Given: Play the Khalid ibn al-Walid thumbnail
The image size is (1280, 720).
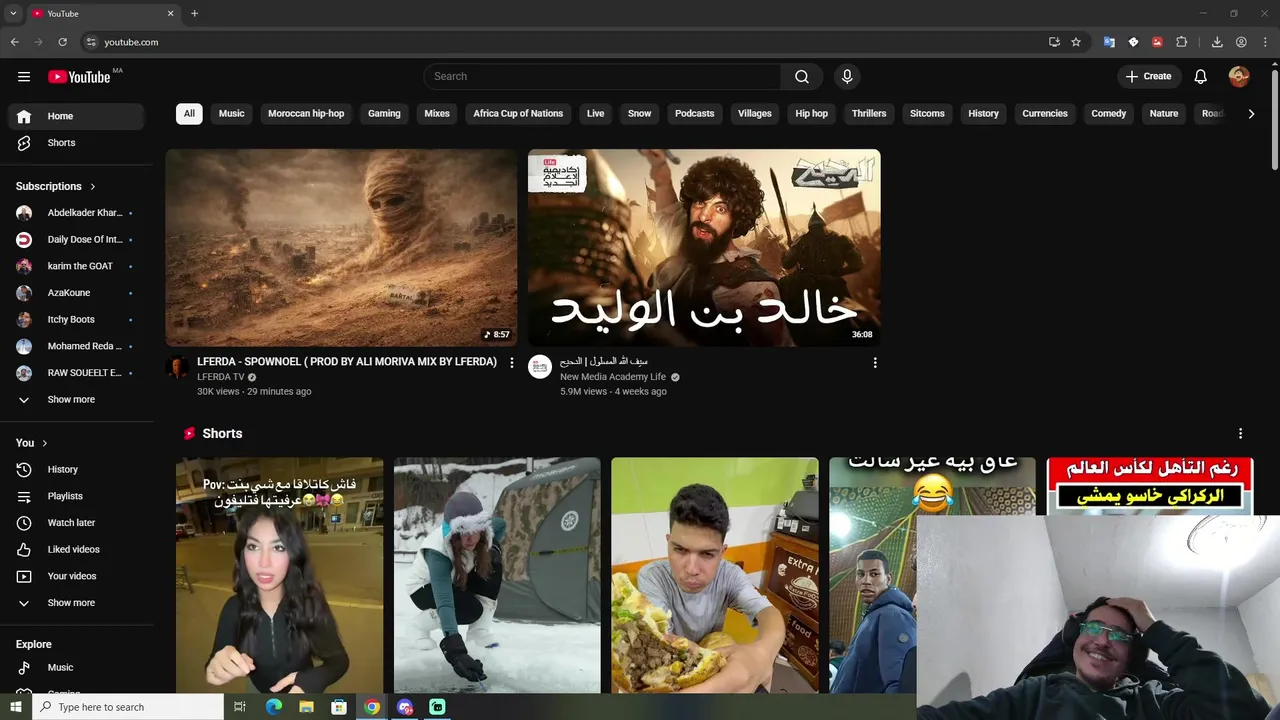Looking at the screenshot, I should [704, 248].
